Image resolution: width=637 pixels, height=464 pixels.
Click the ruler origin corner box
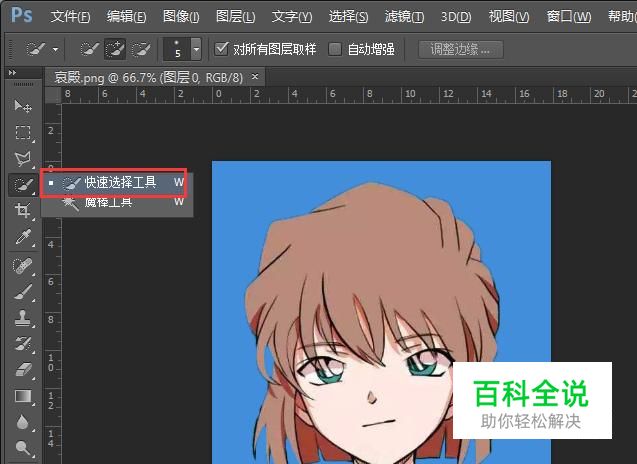tap(53, 95)
